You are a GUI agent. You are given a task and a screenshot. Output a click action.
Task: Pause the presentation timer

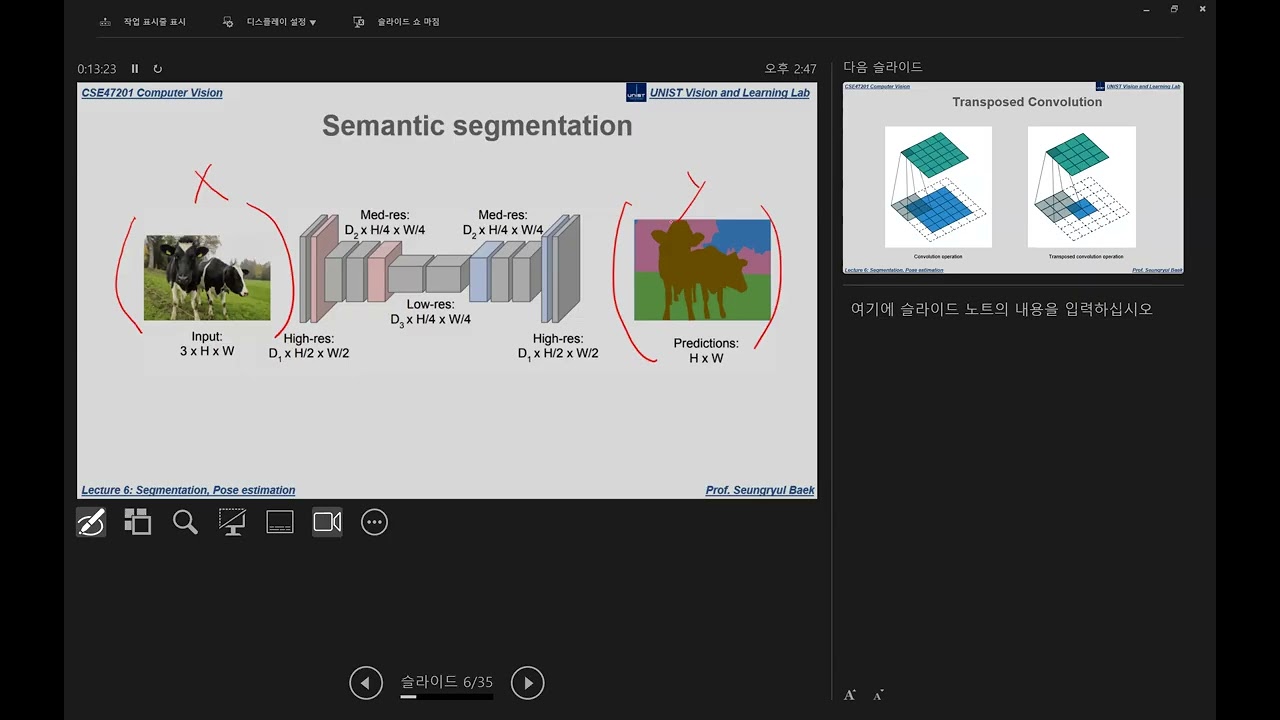[x=135, y=69]
